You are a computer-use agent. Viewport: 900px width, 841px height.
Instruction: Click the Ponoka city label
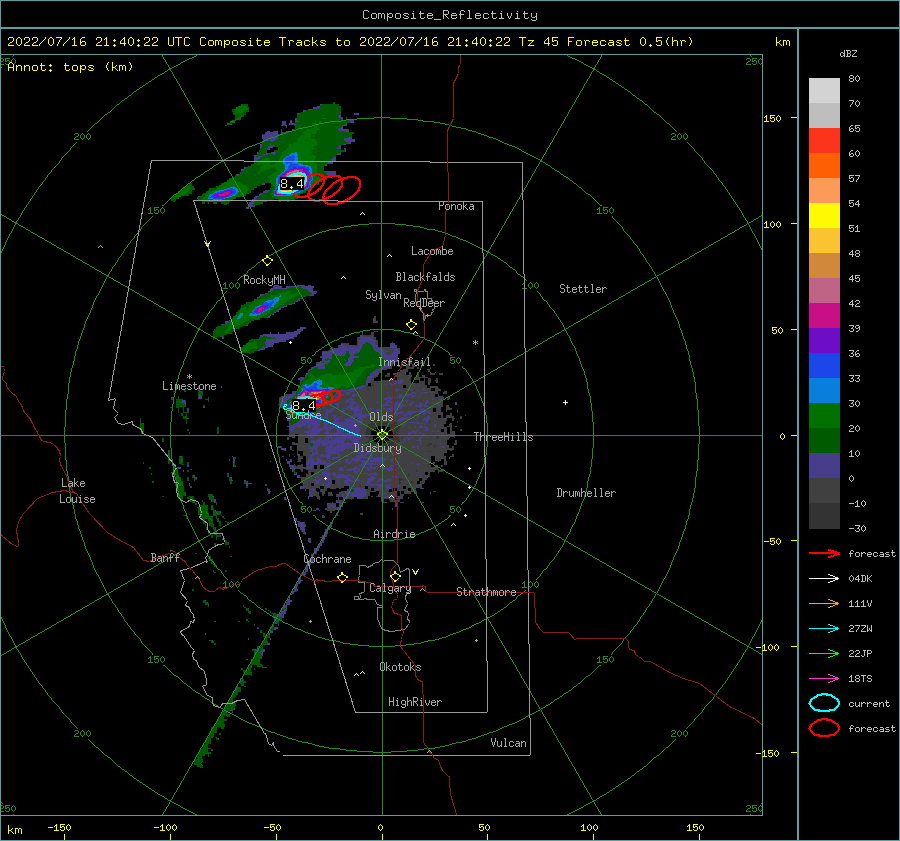[x=456, y=206]
